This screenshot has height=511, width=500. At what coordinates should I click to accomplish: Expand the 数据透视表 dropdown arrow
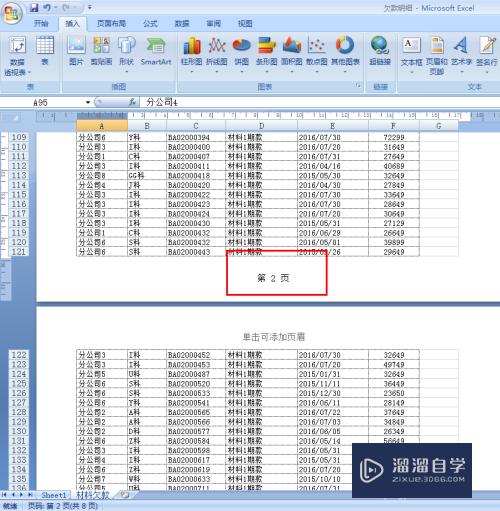pyautogui.click(x=29, y=72)
